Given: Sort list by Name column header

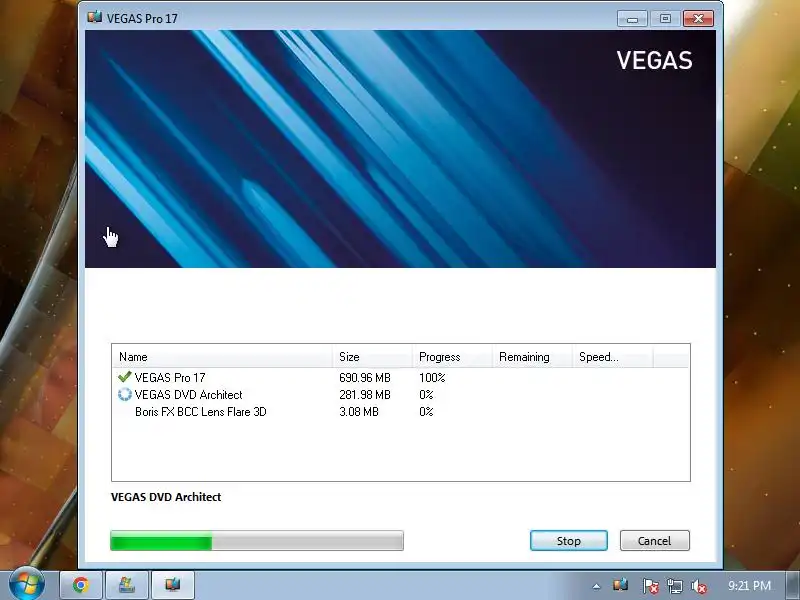Looking at the screenshot, I should (x=222, y=357).
